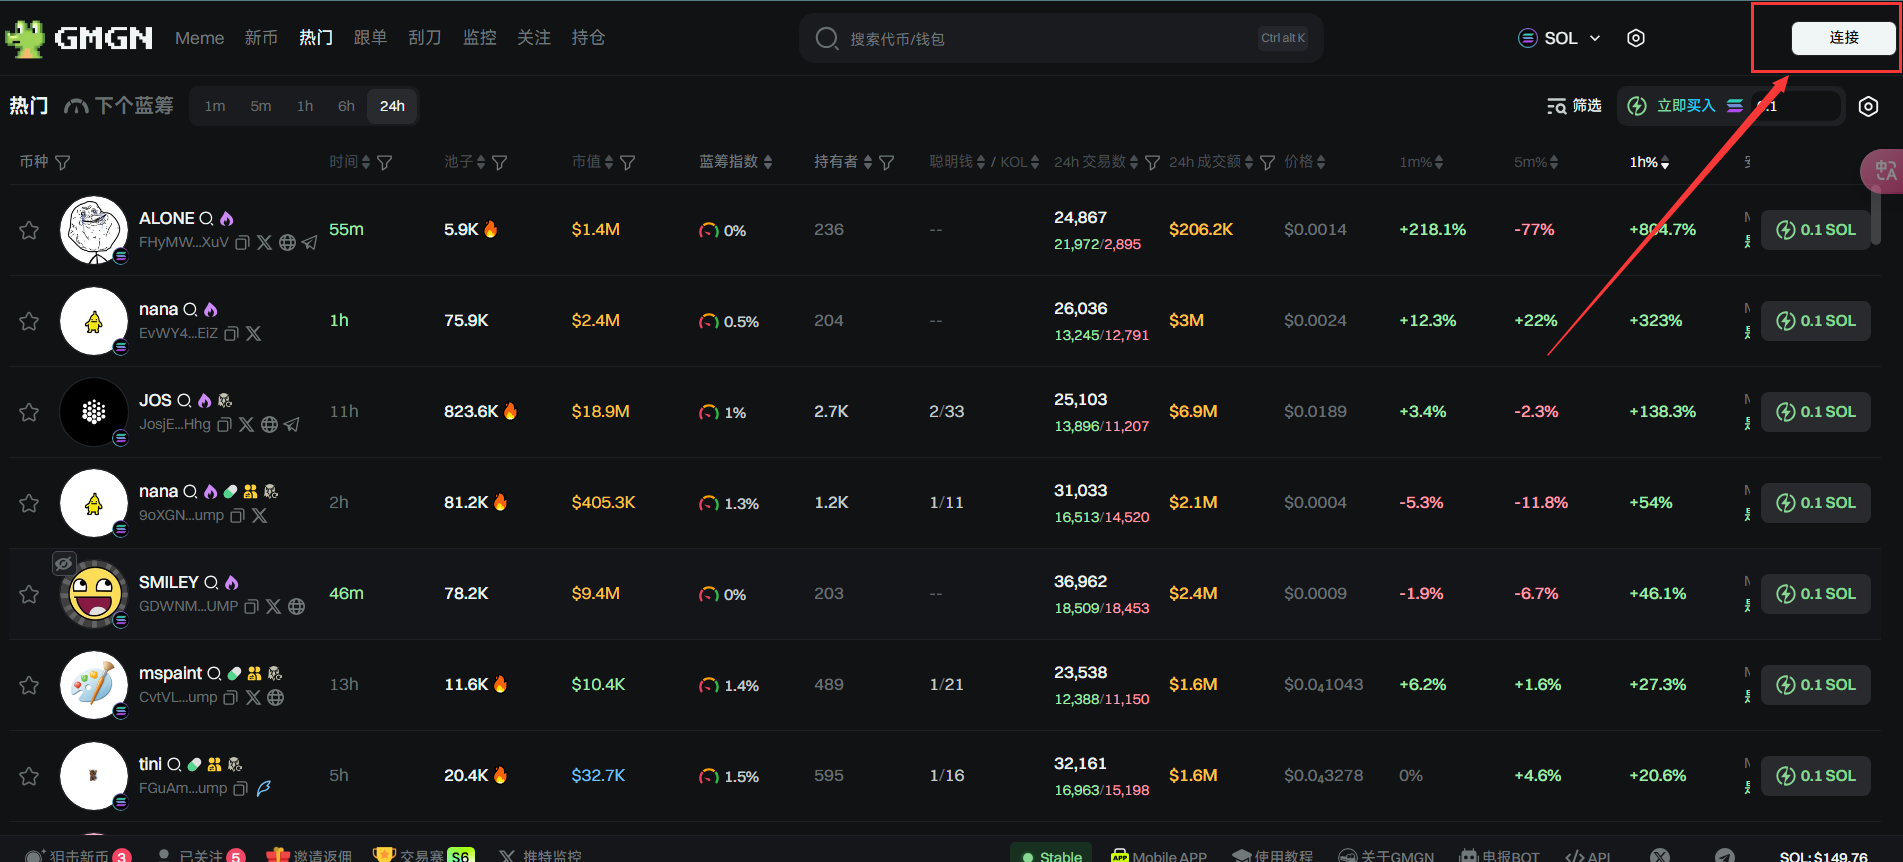The image size is (1903, 862).
Task: Open 9oXGN...ump X link icon
Action: (x=259, y=516)
